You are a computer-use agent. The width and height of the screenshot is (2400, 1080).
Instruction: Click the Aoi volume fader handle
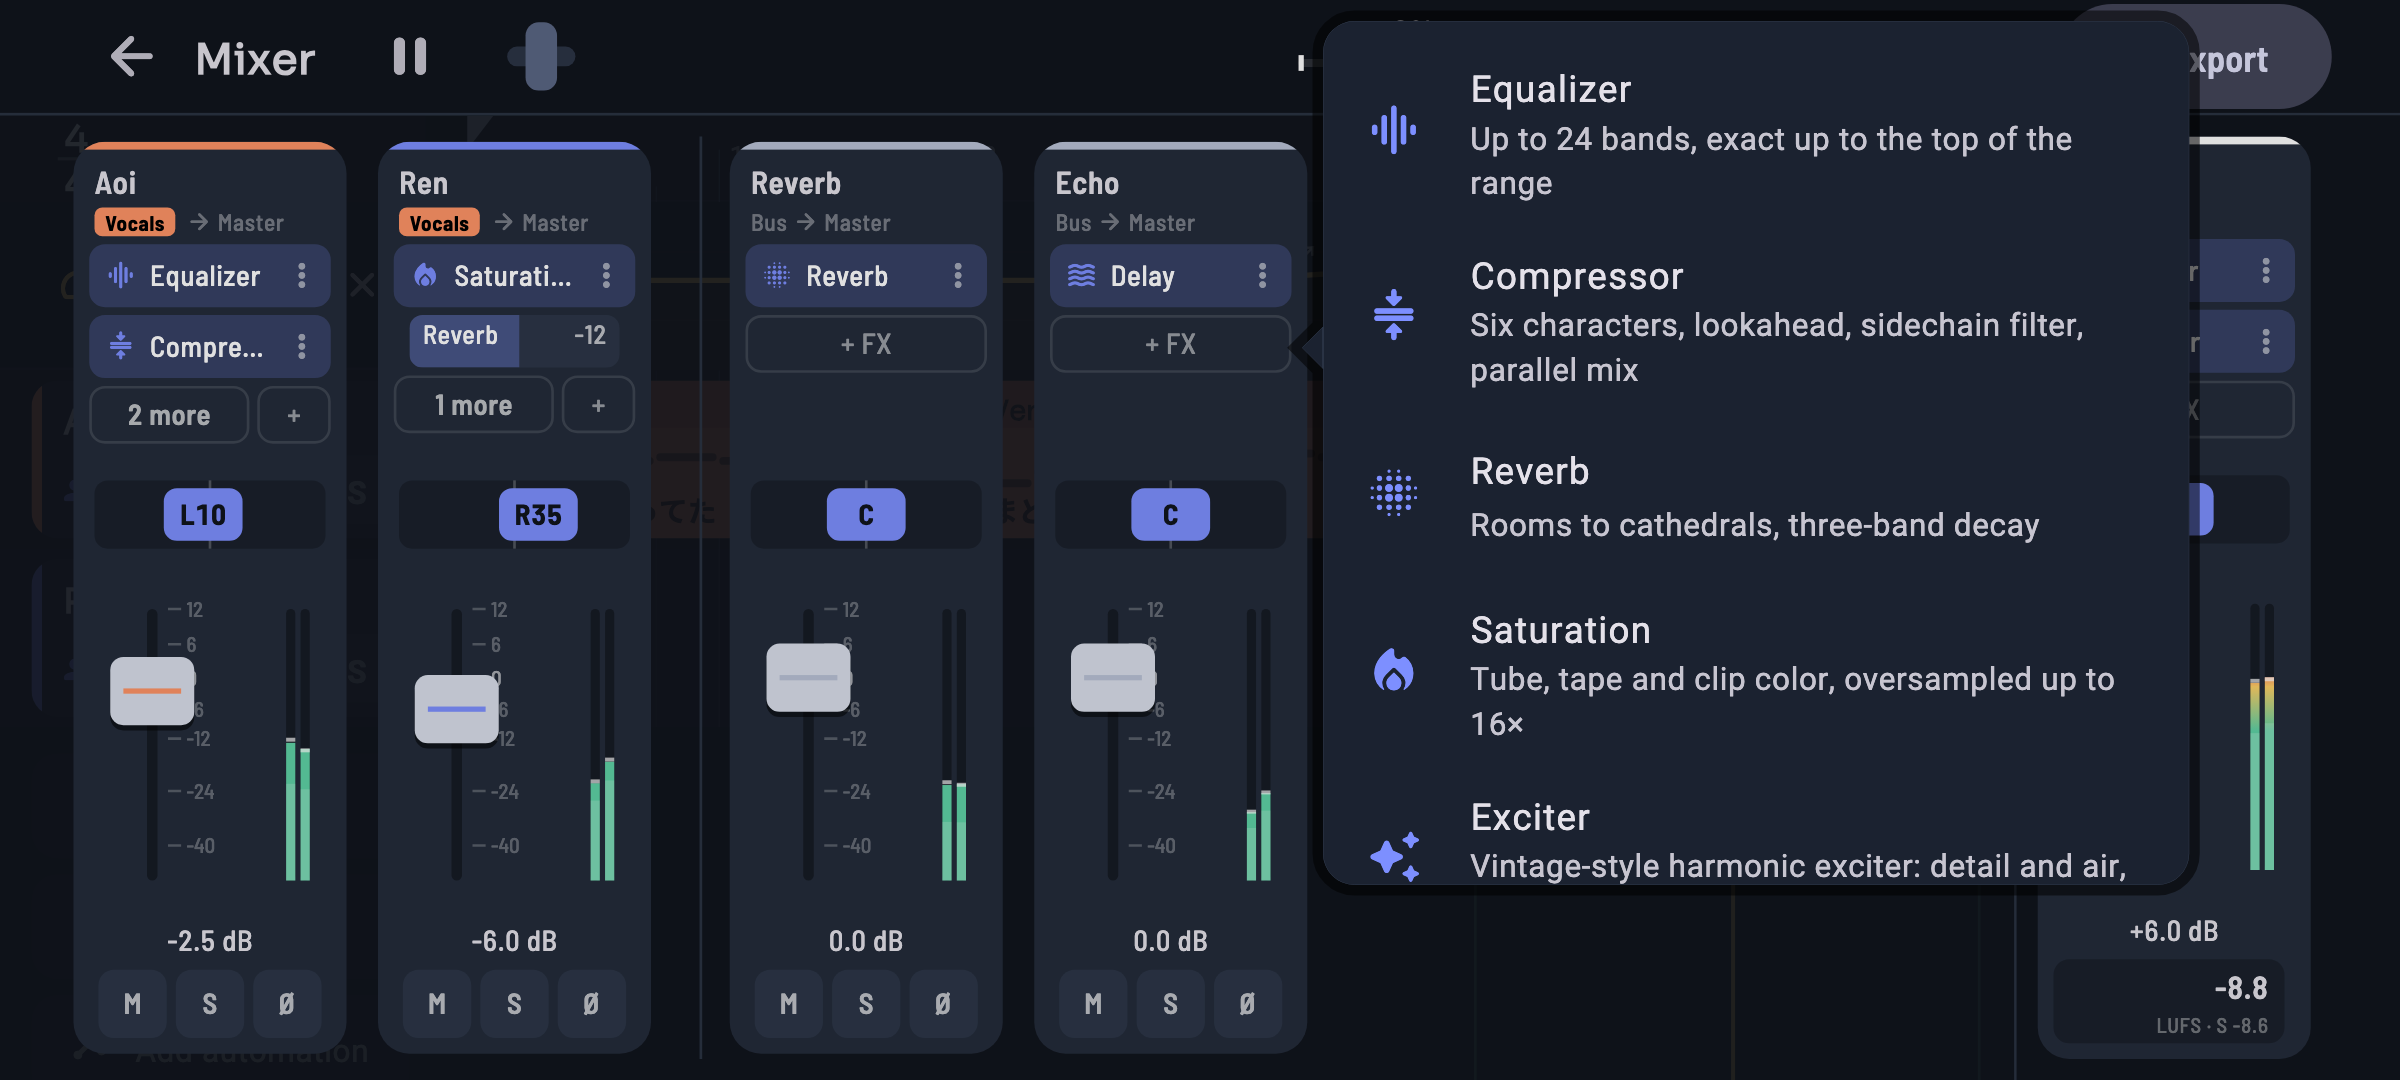tap(152, 691)
